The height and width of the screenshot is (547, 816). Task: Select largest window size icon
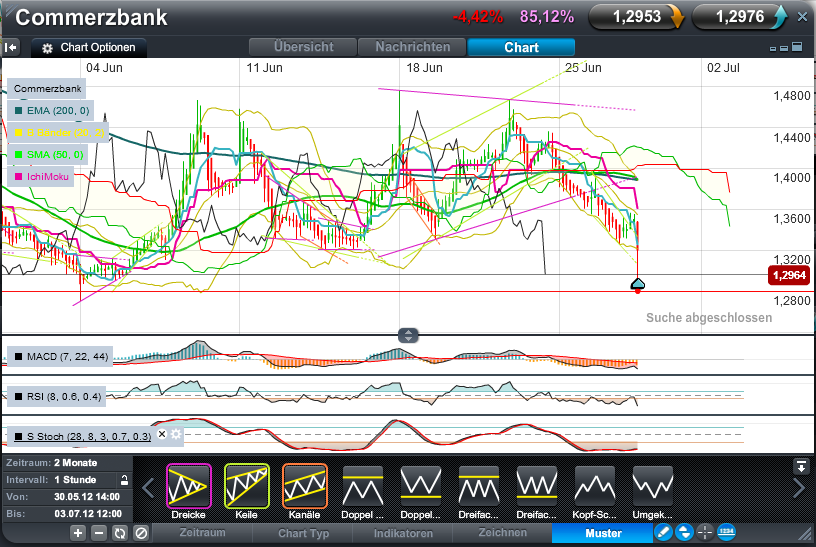point(797,47)
